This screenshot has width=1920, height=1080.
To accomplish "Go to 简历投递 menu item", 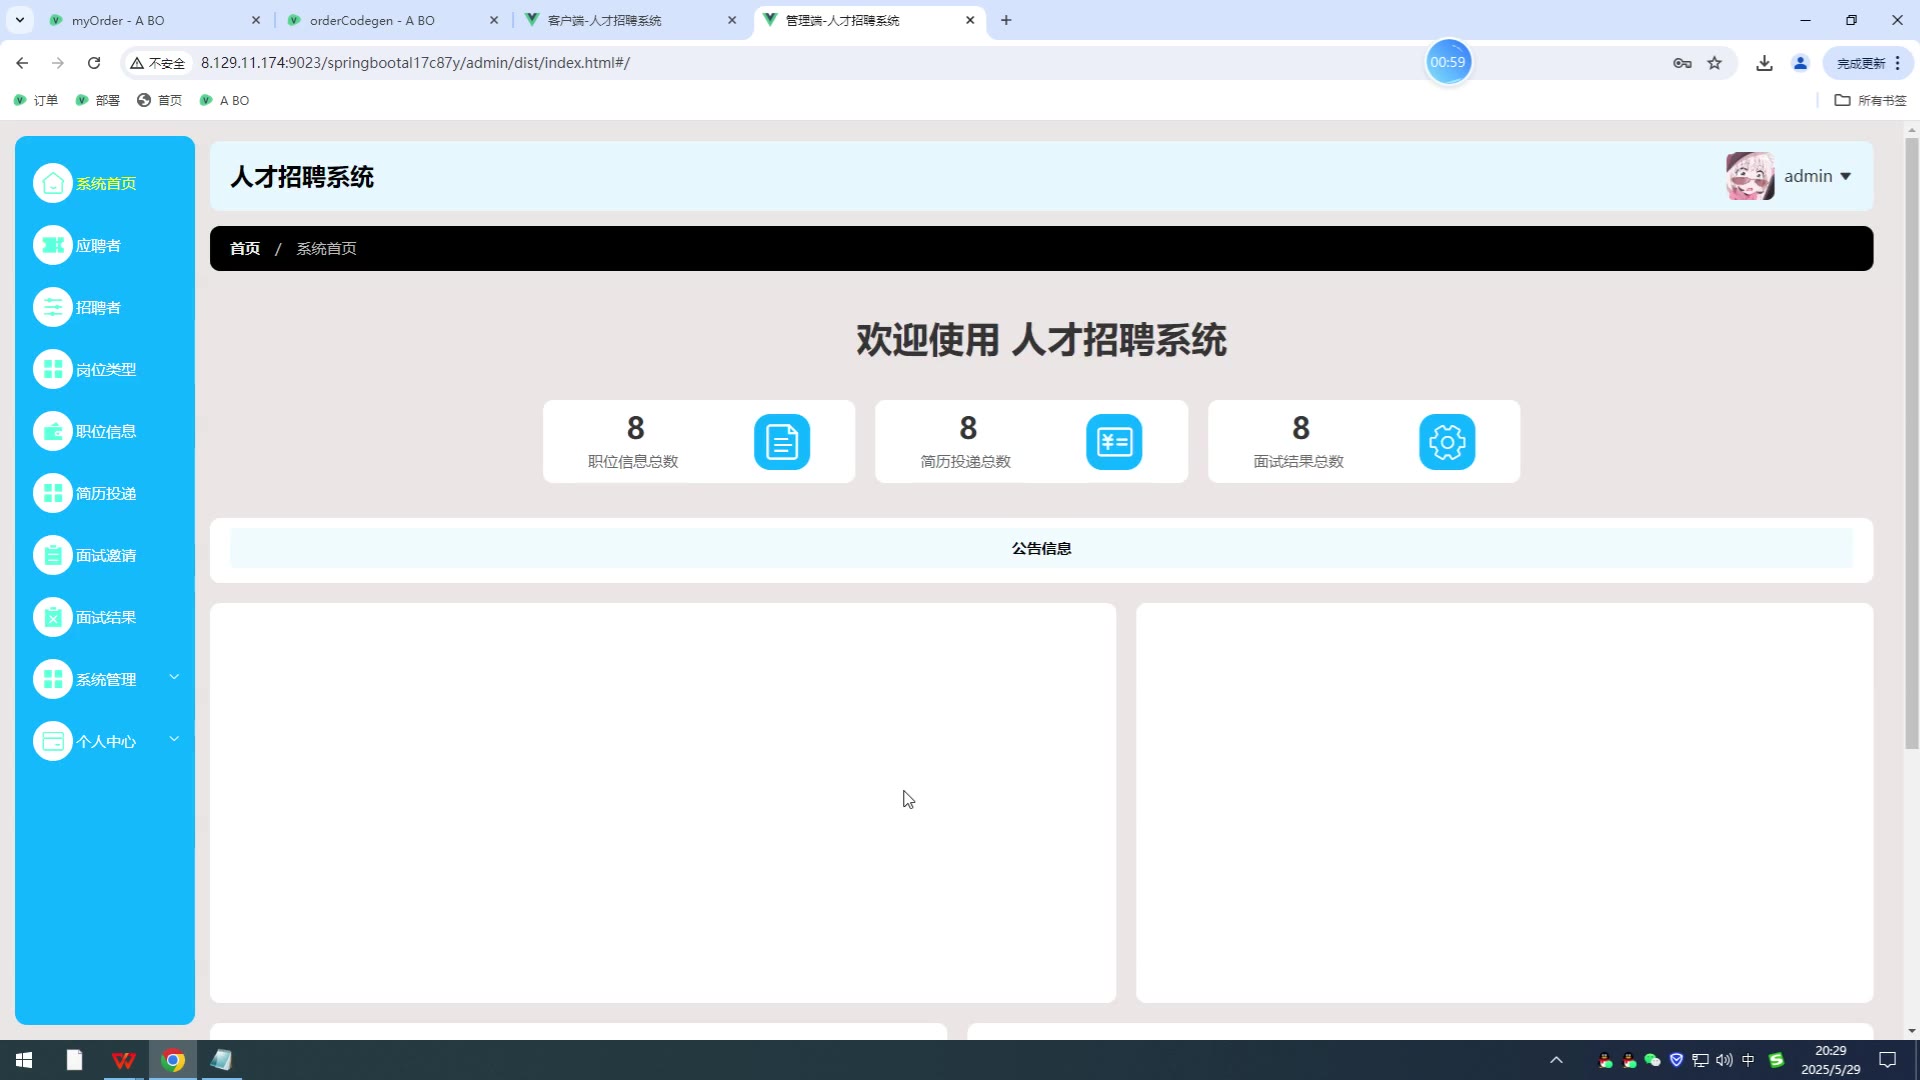I will pyautogui.click(x=105, y=493).
